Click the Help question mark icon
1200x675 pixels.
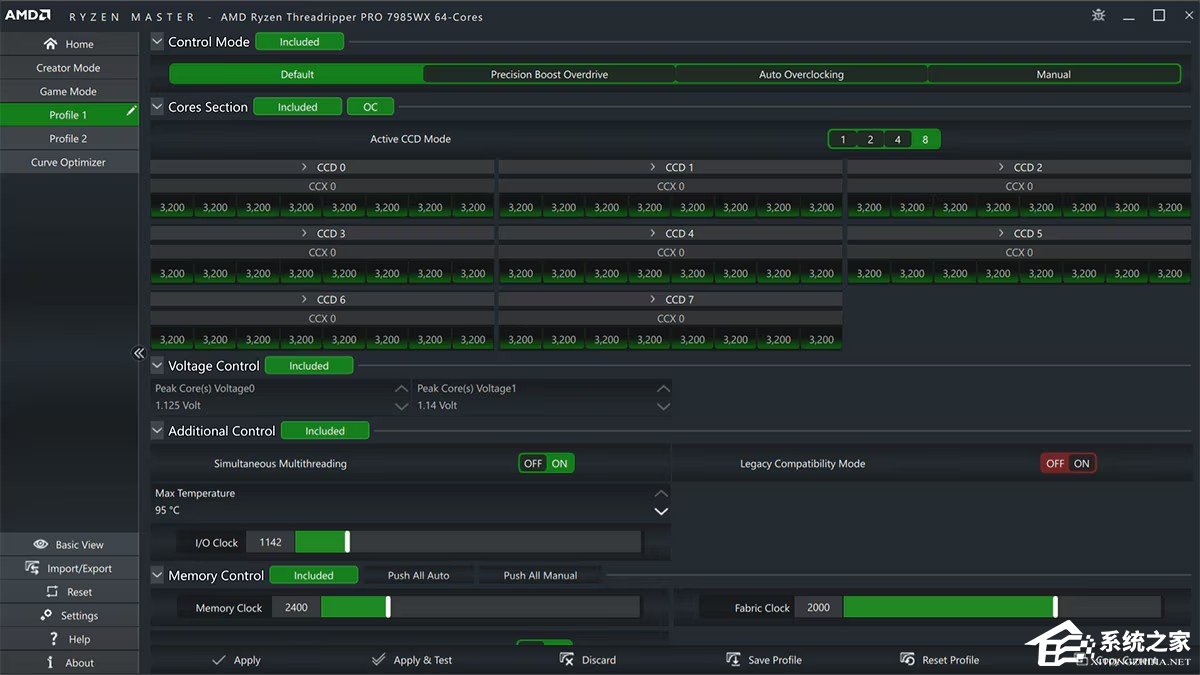coord(54,639)
